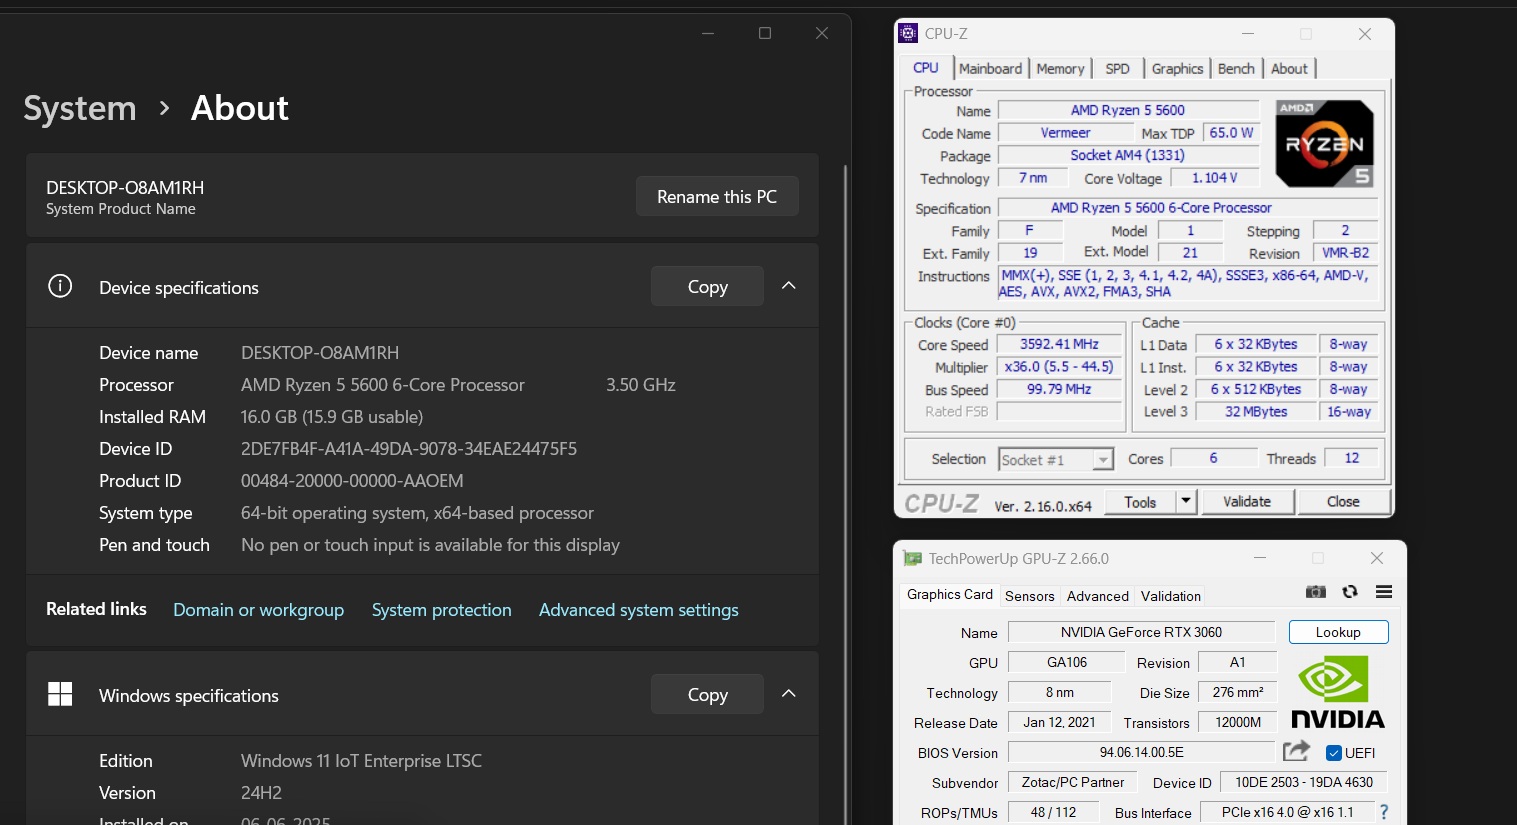Click the GPU-Z title bar app icon
This screenshot has height=825, width=1517.
912,558
